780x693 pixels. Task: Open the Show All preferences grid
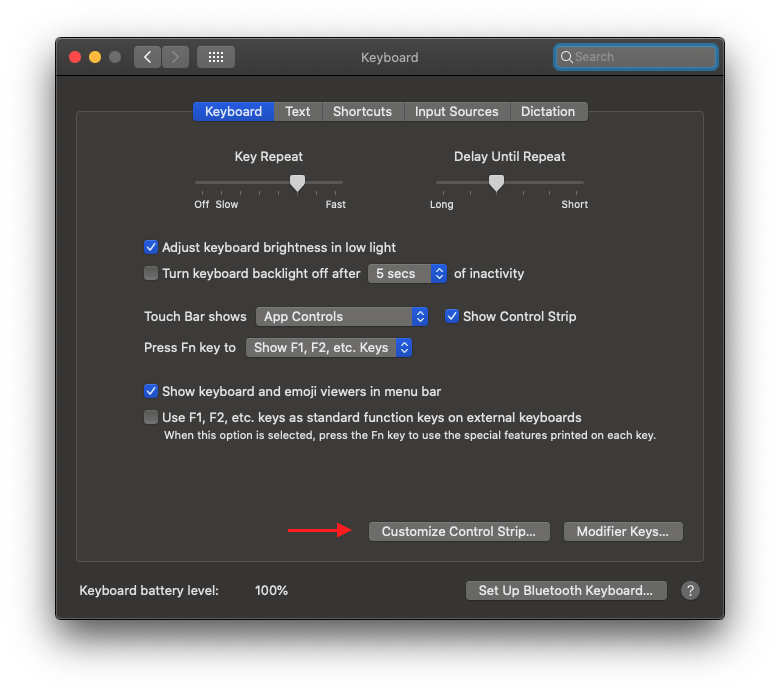click(x=216, y=57)
